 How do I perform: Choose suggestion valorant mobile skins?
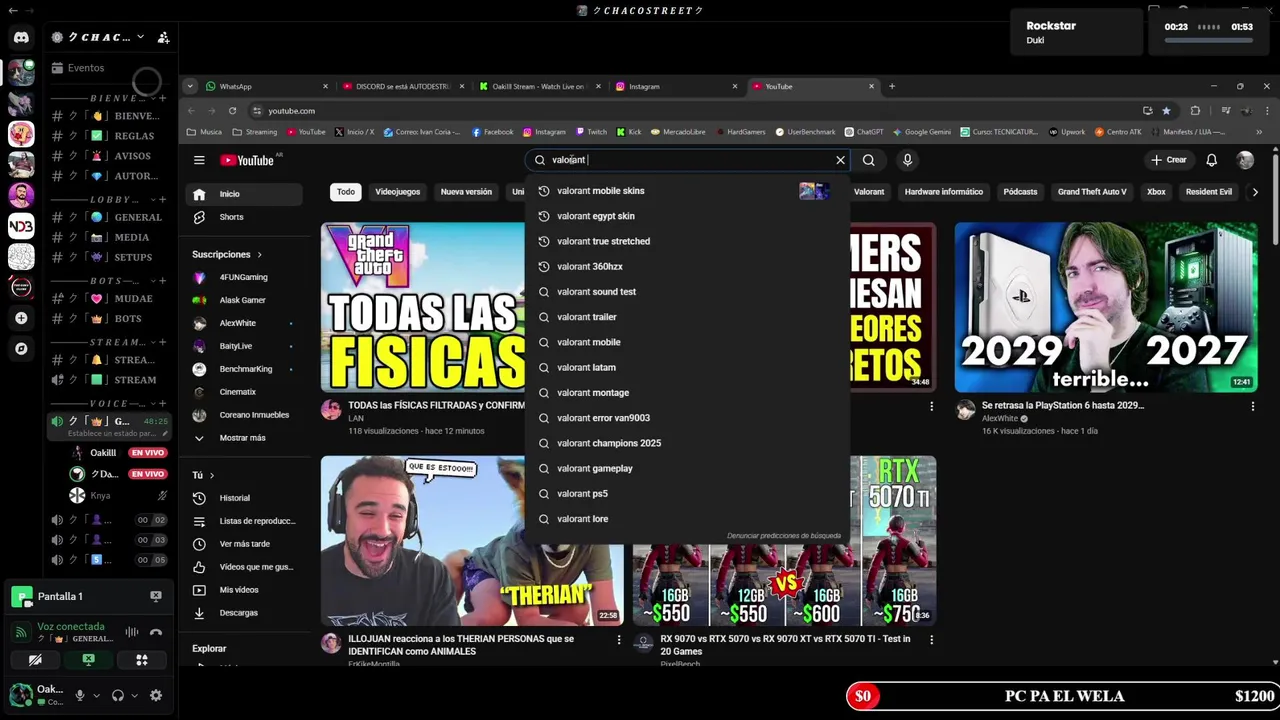click(688, 191)
